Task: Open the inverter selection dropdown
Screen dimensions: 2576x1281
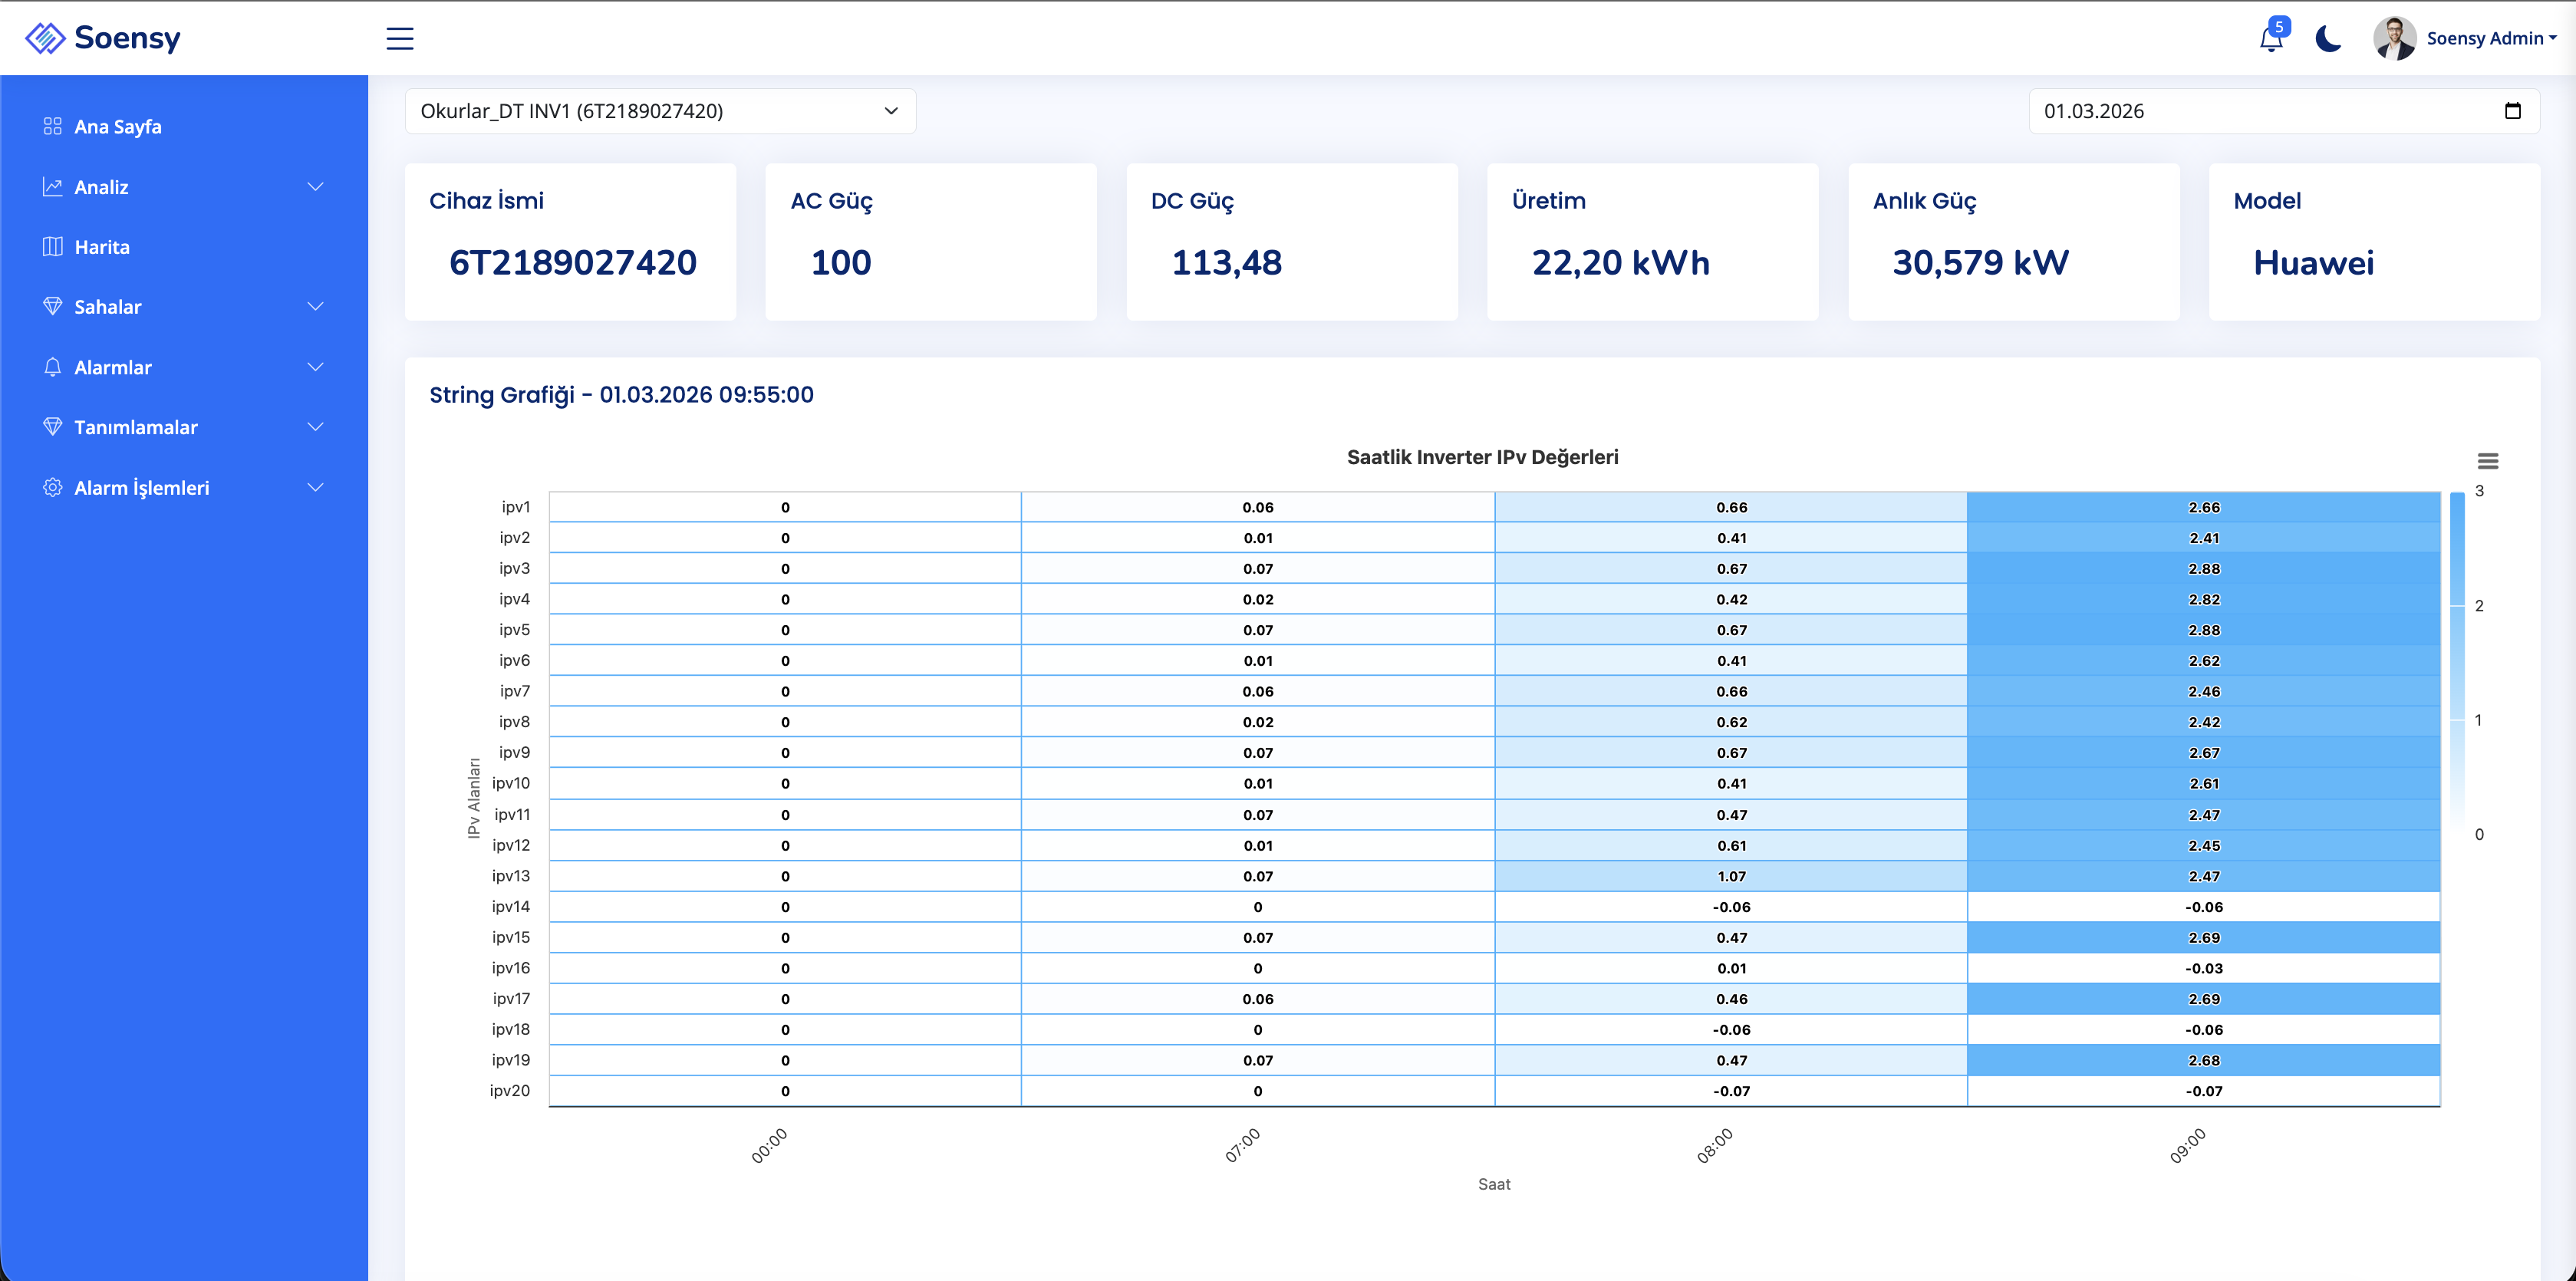Action: (x=660, y=111)
